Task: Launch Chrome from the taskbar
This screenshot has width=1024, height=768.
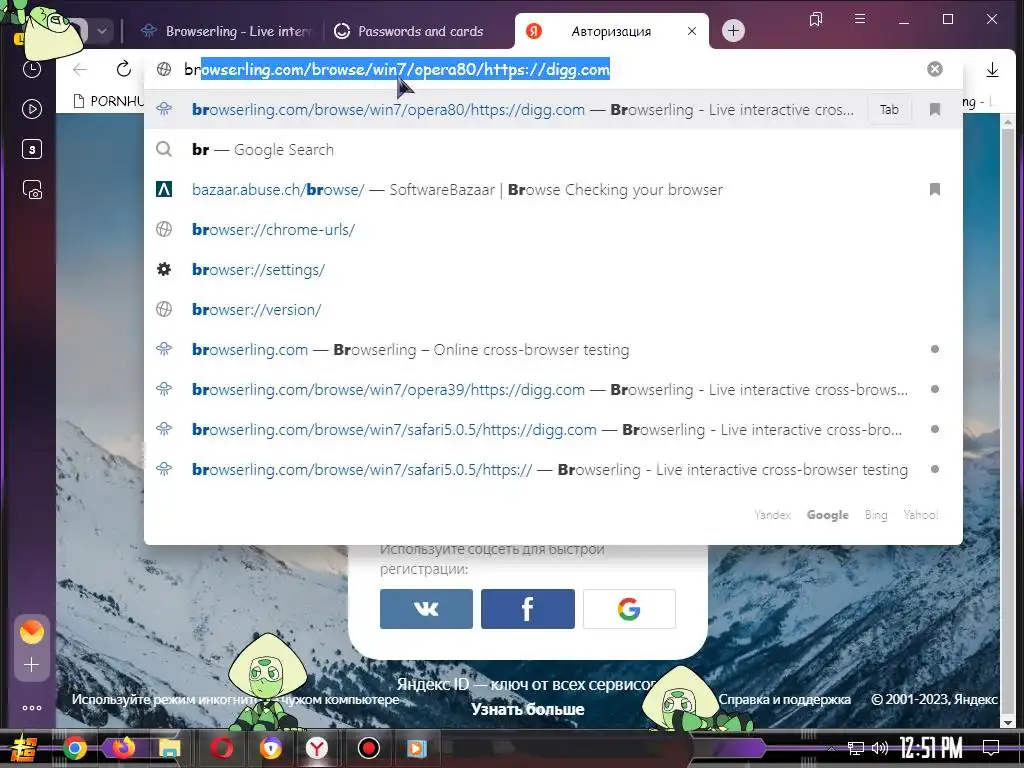Action: 75,748
